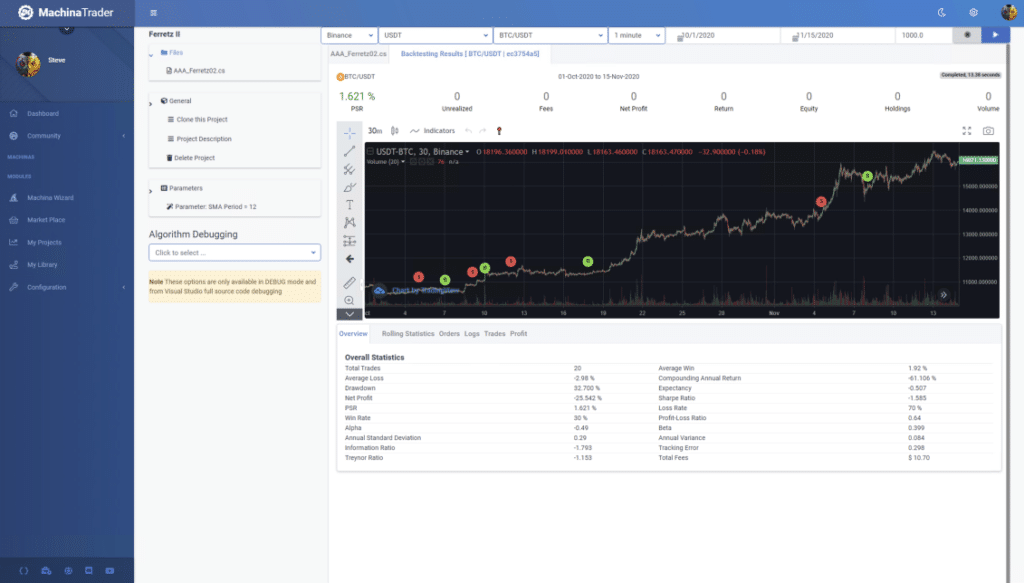The width and height of the screenshot is (1024, 583).
Task: Run the backtest with play button
Action: click(x=995, y=35)
